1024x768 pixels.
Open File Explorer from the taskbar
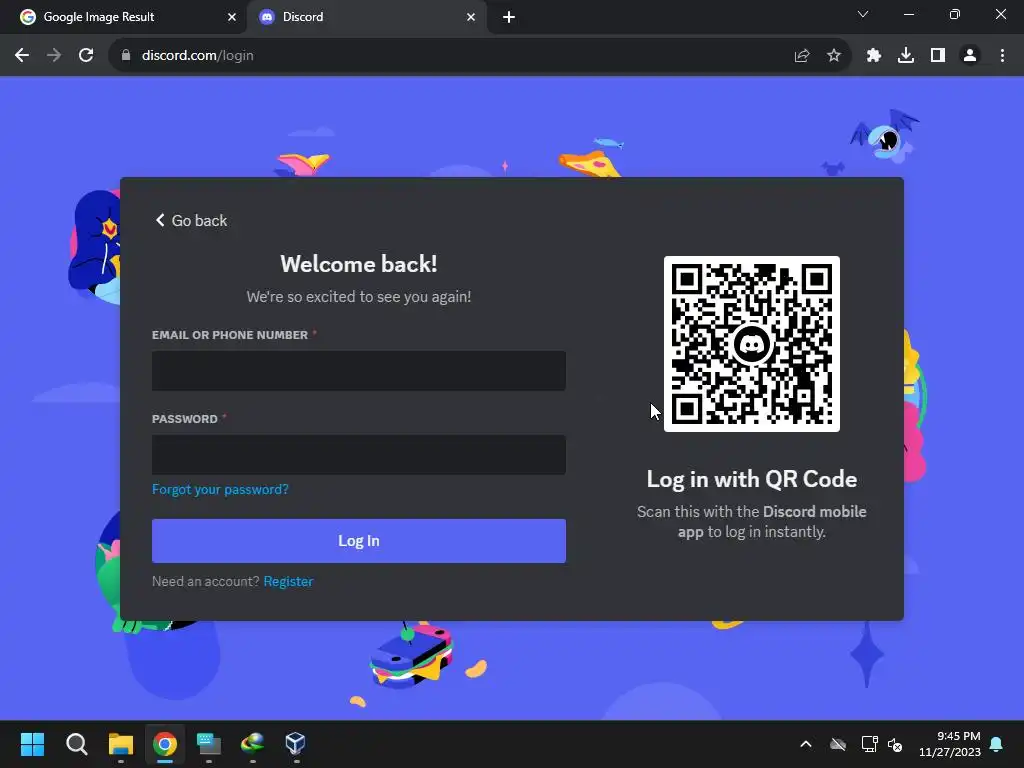pyautogui.click(x=121, y=744)
